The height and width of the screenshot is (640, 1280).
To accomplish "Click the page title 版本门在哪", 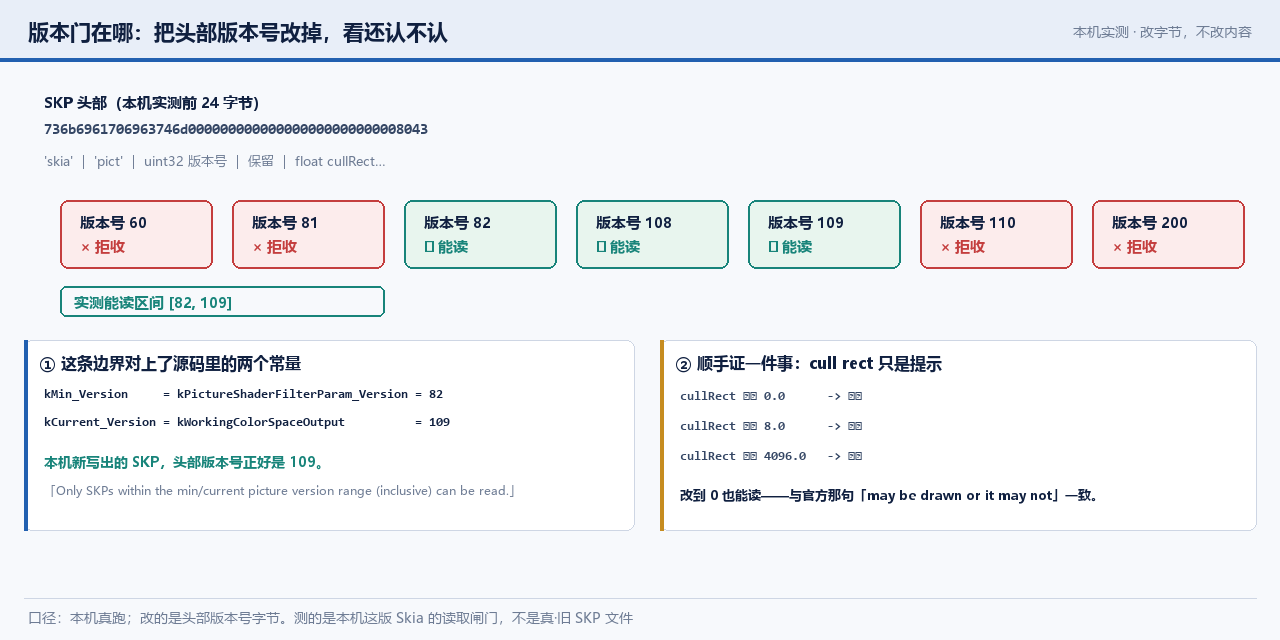I will 237,33.
